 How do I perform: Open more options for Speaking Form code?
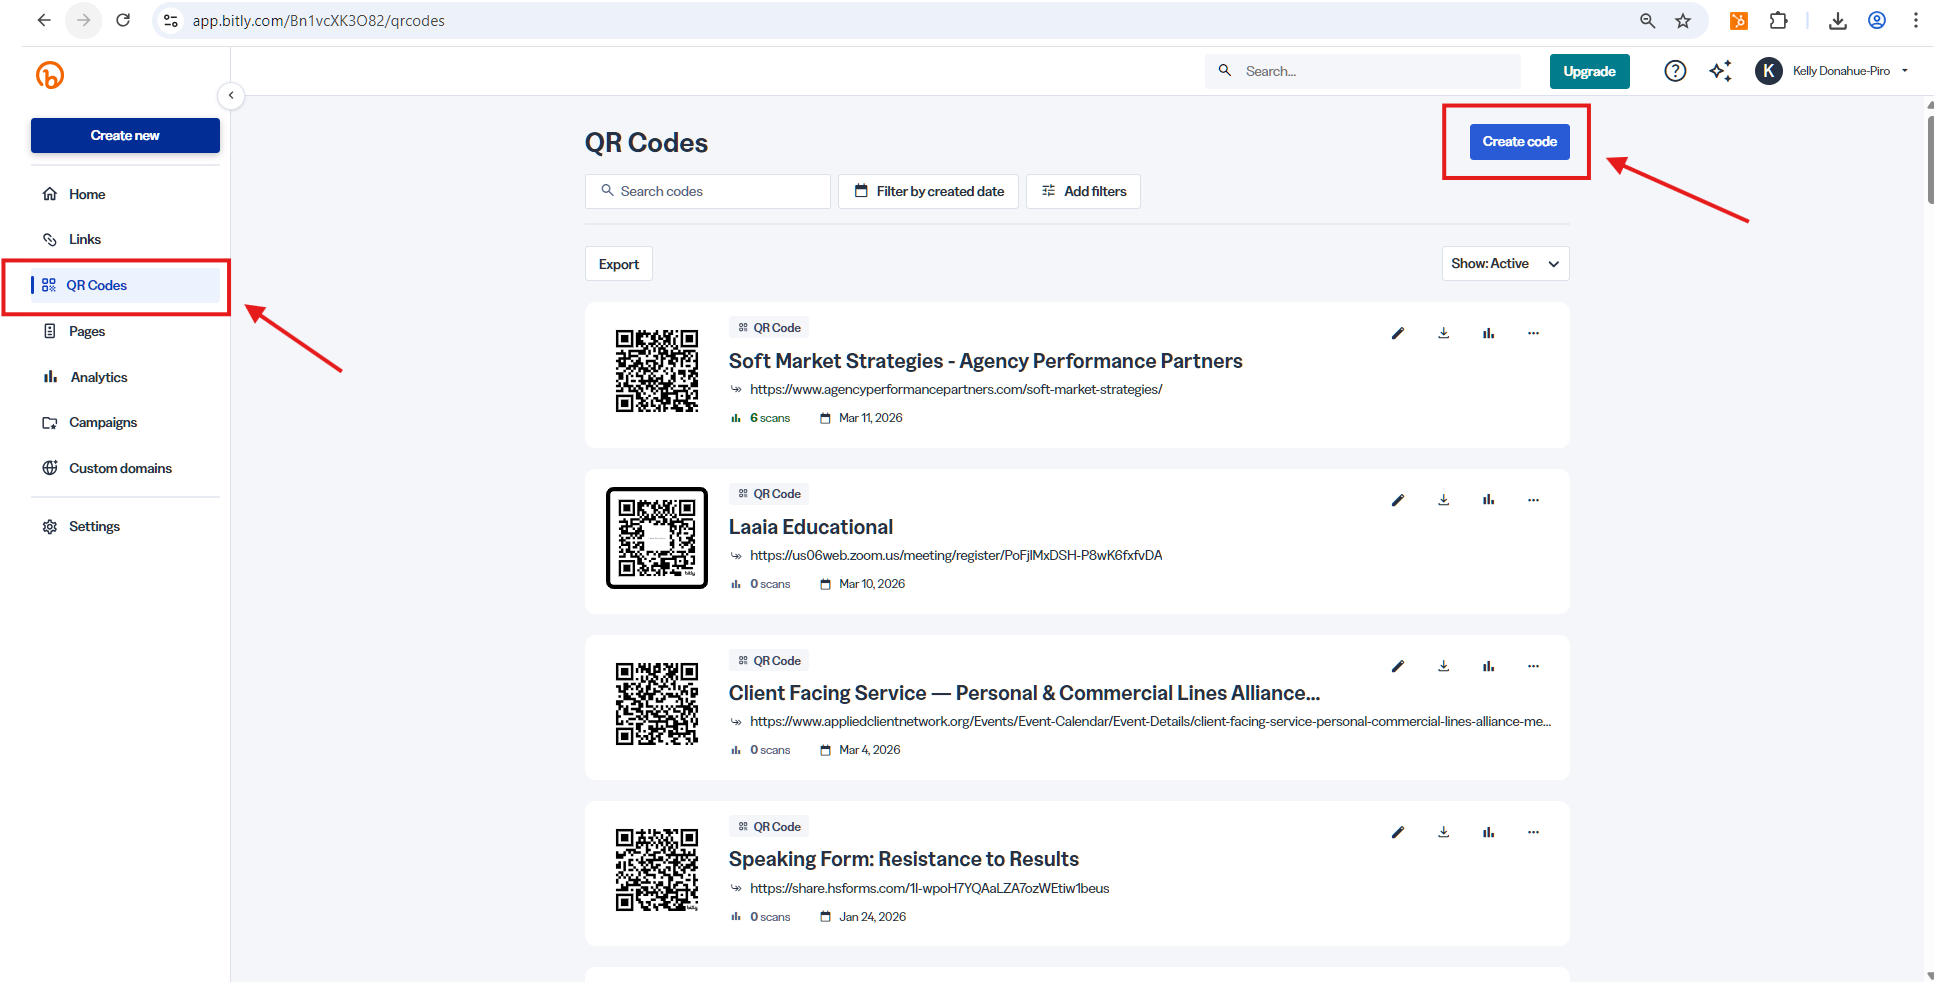[1533, 832]
